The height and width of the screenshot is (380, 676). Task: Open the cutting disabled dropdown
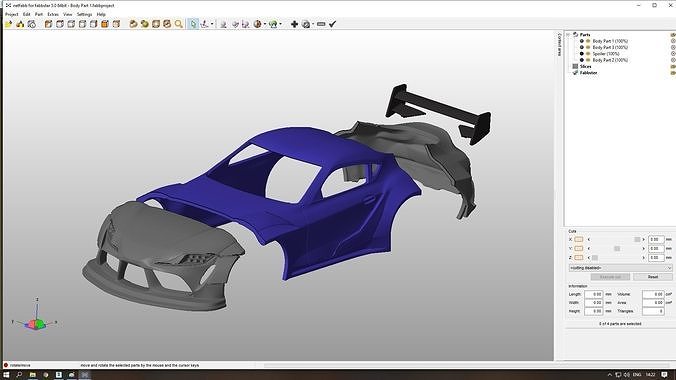click(620, 268)
